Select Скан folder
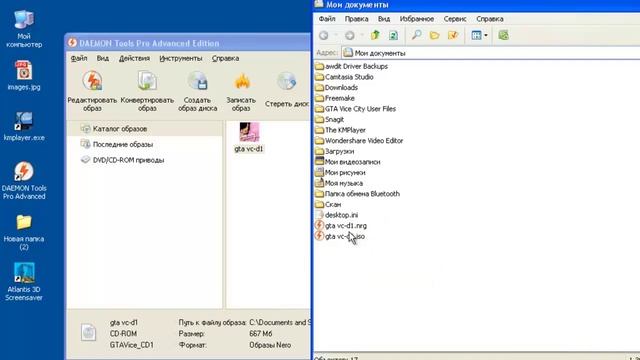Screen dimensions: 640x360 pos(328,204)
